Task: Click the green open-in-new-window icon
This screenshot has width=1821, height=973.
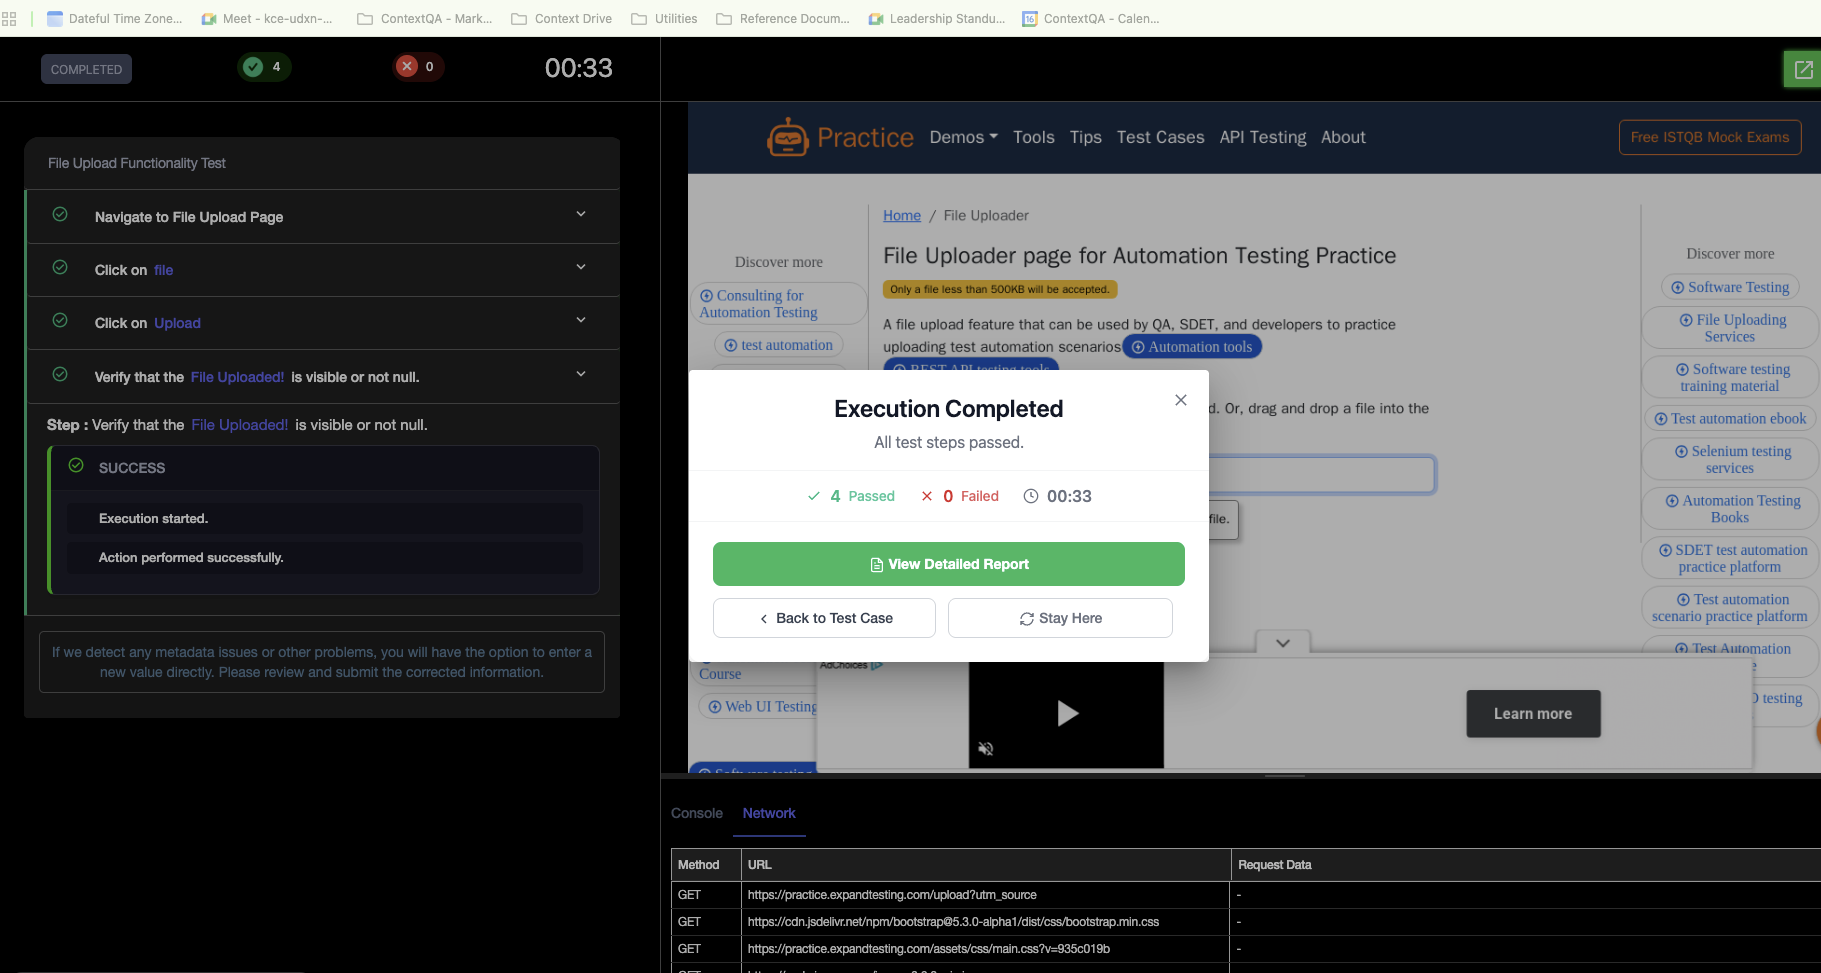Action: [1803, 69]
